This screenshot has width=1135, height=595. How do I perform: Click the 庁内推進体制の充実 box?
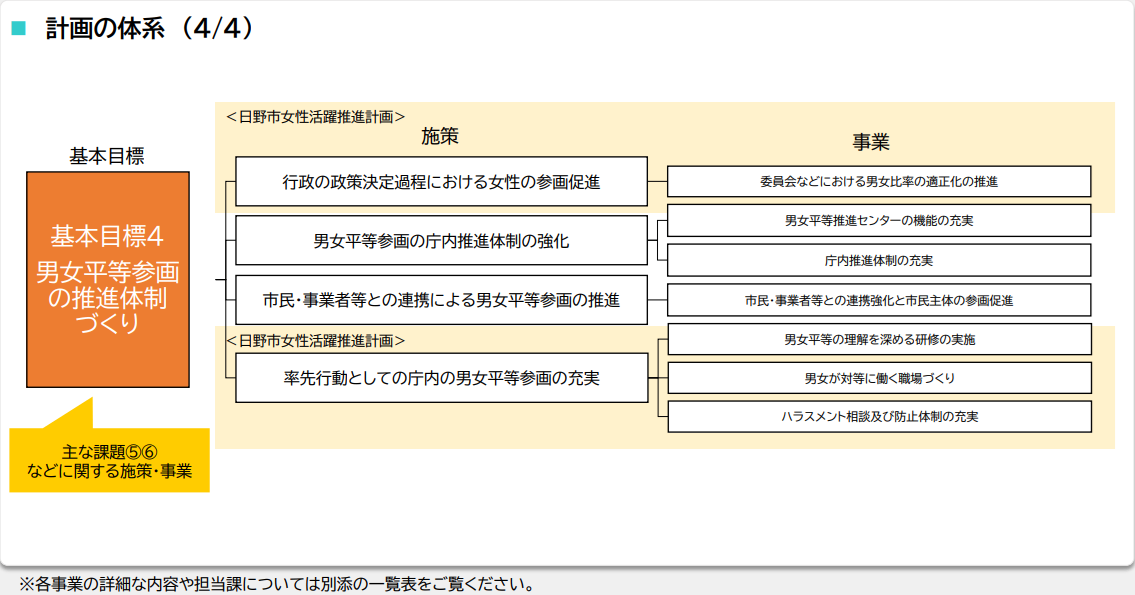[878, 260]
